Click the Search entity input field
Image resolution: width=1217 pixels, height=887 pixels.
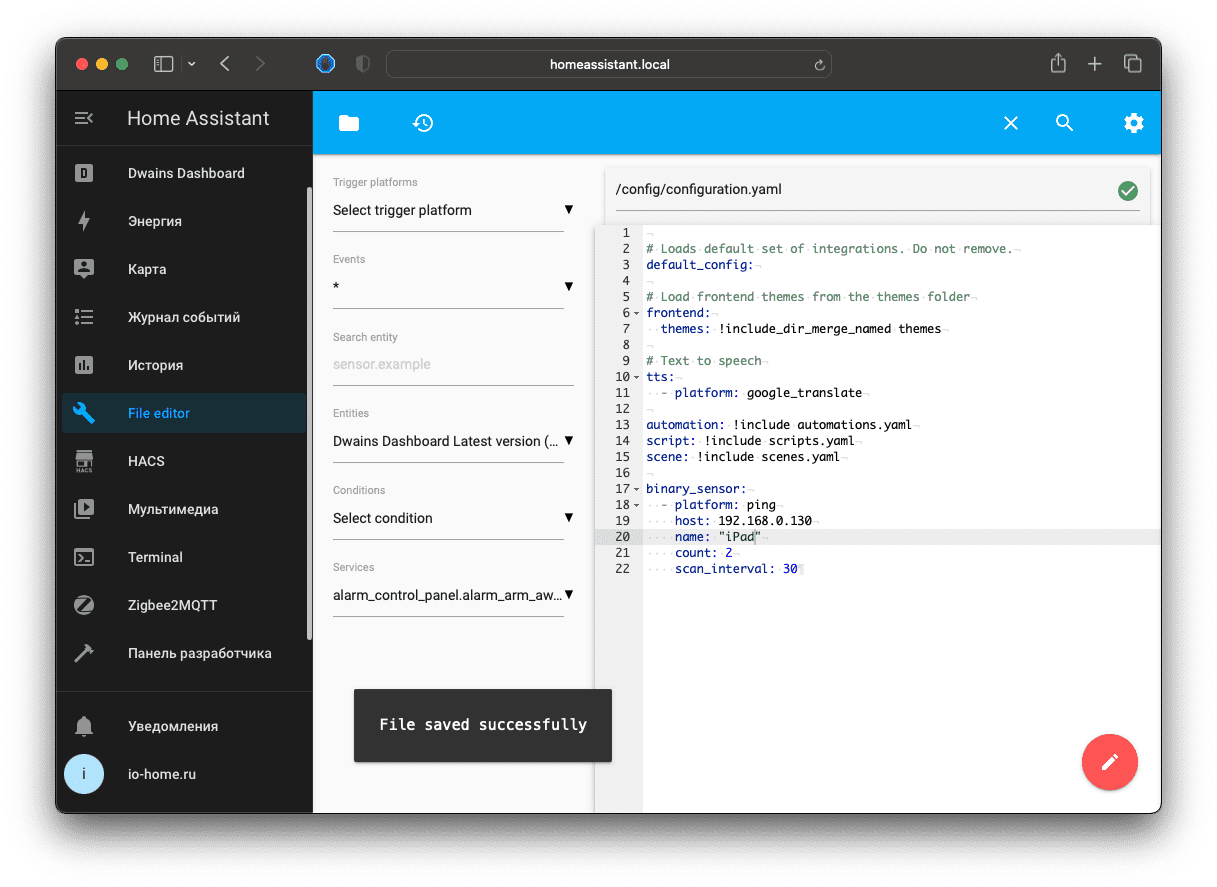(452, 365)
